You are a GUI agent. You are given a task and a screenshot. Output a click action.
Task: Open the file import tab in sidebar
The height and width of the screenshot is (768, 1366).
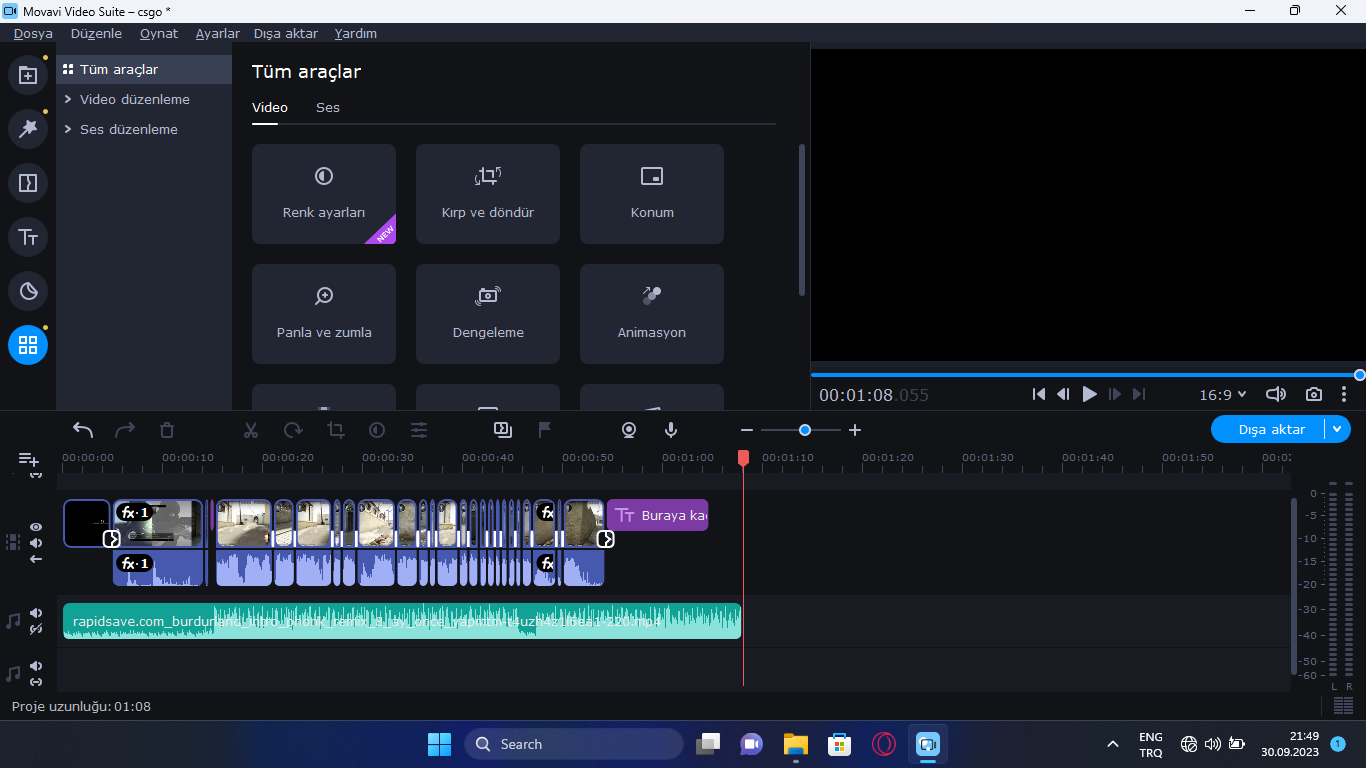(x=28, y=75)
